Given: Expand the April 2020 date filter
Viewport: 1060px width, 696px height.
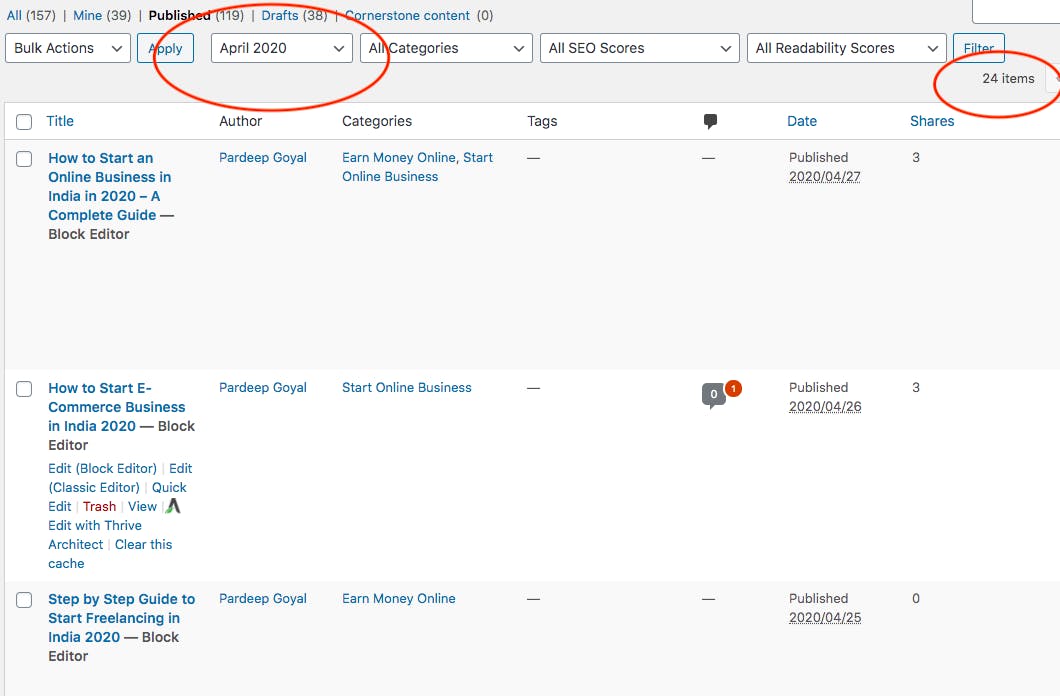Looking at the screenshot, I should coord(281,48).
